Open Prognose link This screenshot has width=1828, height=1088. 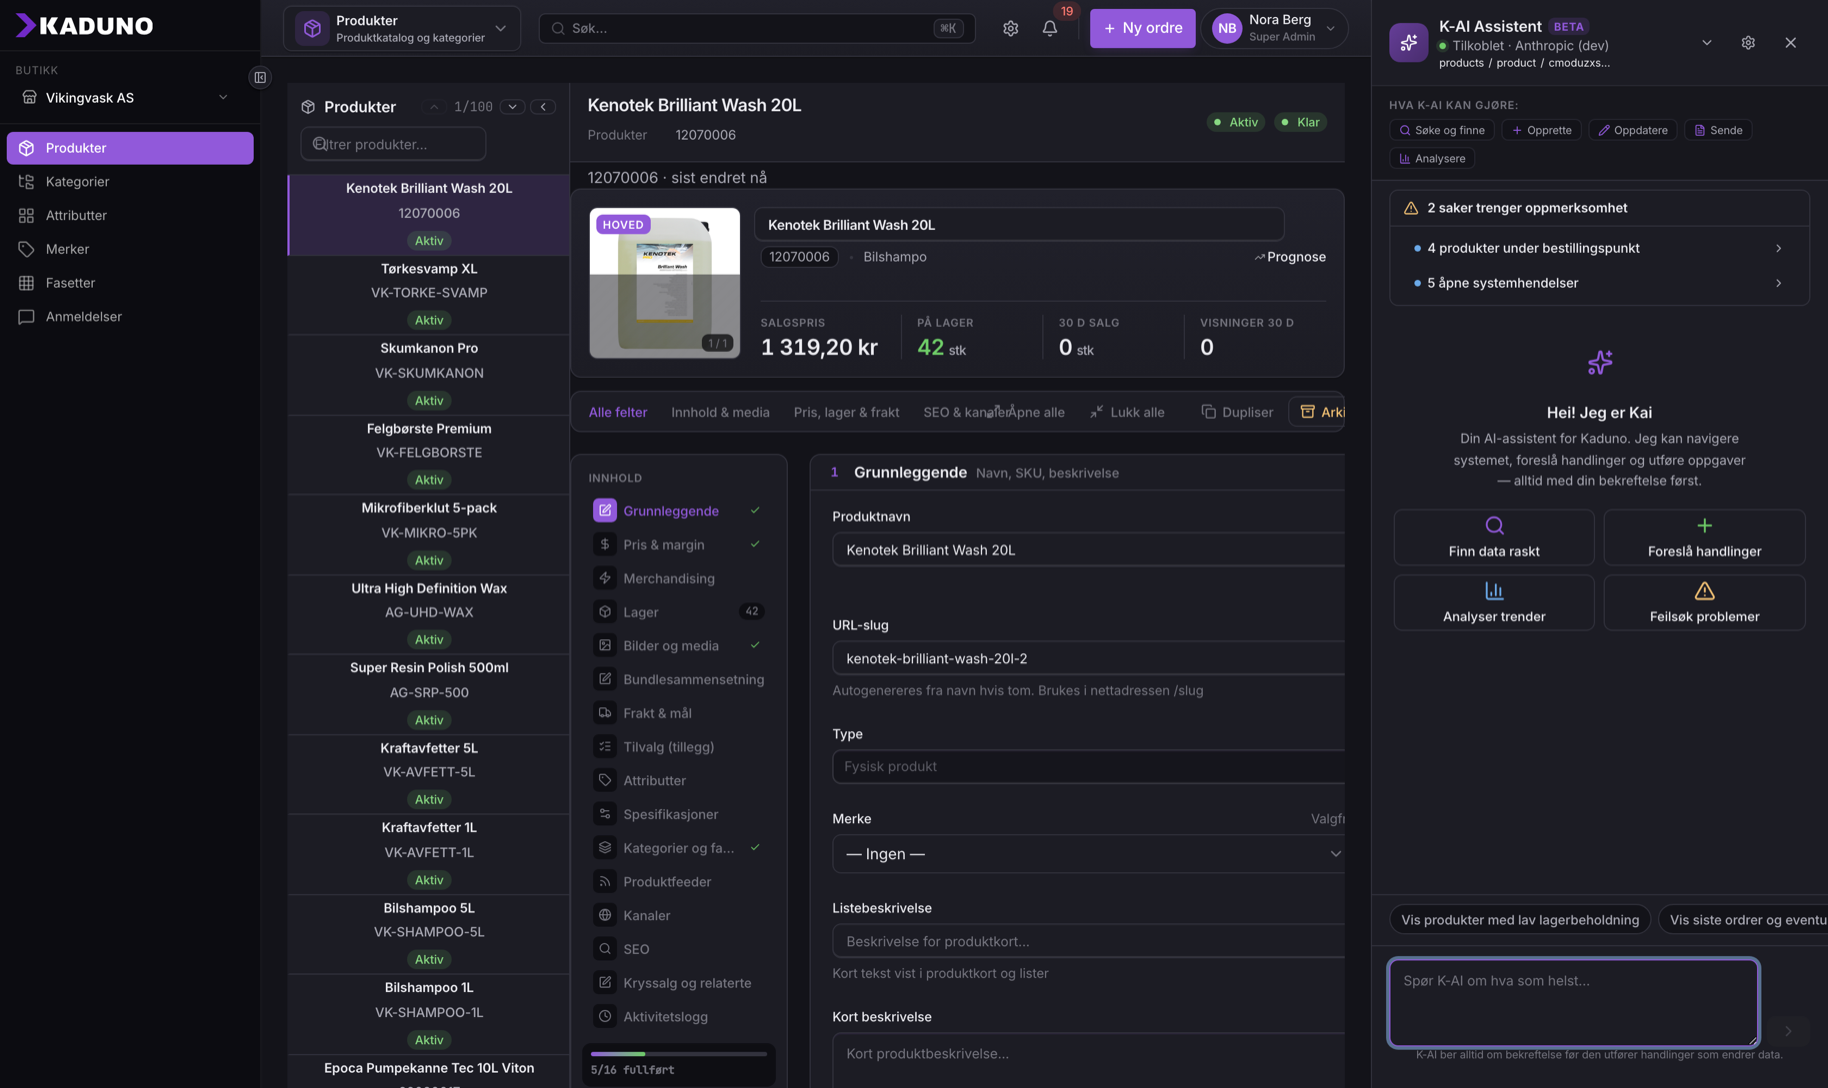1290,257
